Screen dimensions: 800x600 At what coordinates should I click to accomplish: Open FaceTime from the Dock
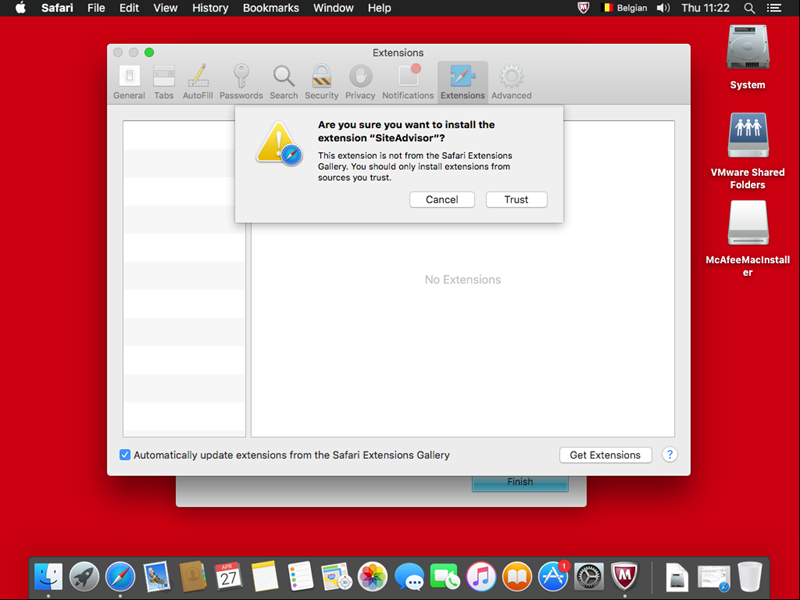pos(445,577)
